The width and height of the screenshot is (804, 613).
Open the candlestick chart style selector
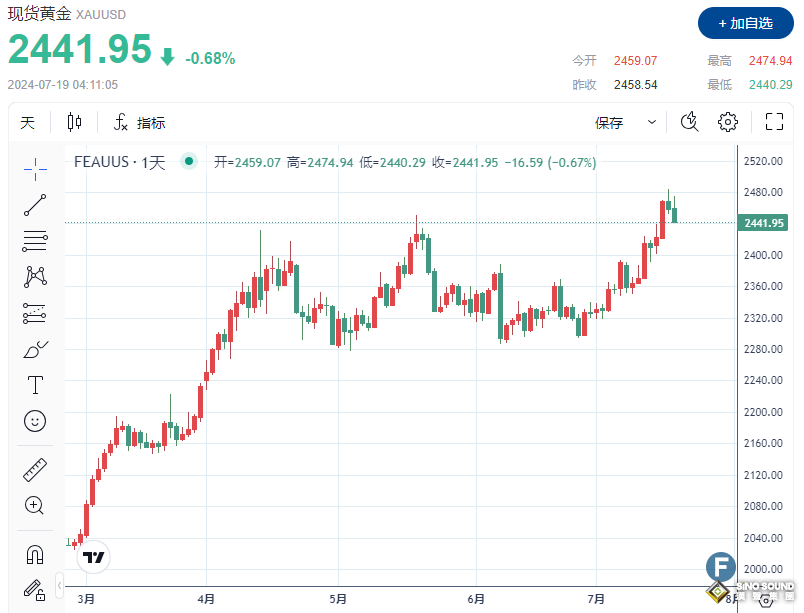(74, 122)
